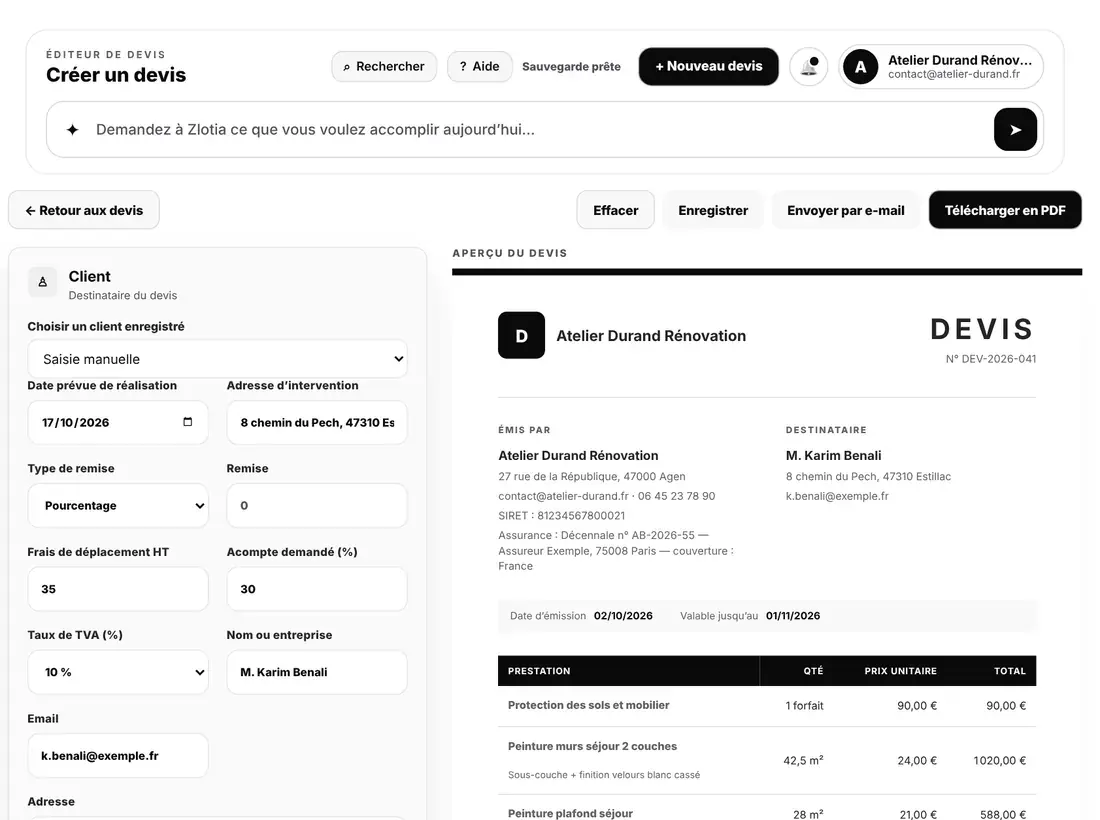The width and height of the screenshot is (1100, 820).
Task: Click the Effacer button
Action: tap(615, 210)
